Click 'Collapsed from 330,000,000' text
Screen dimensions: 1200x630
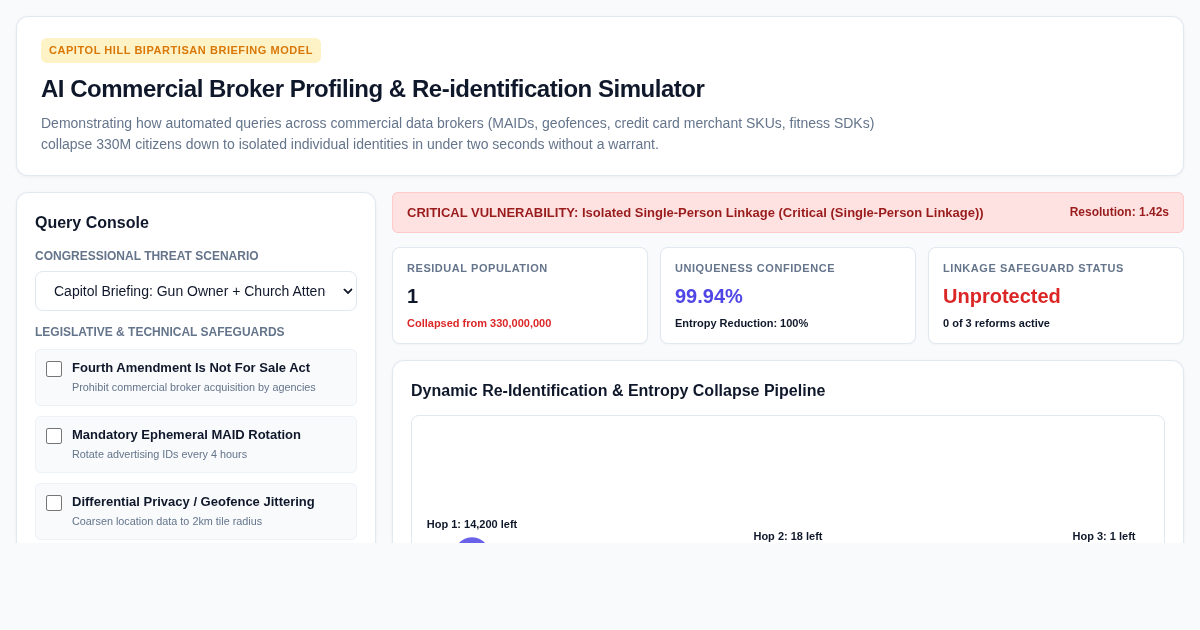pyautogui.click(x=479, y=323)
